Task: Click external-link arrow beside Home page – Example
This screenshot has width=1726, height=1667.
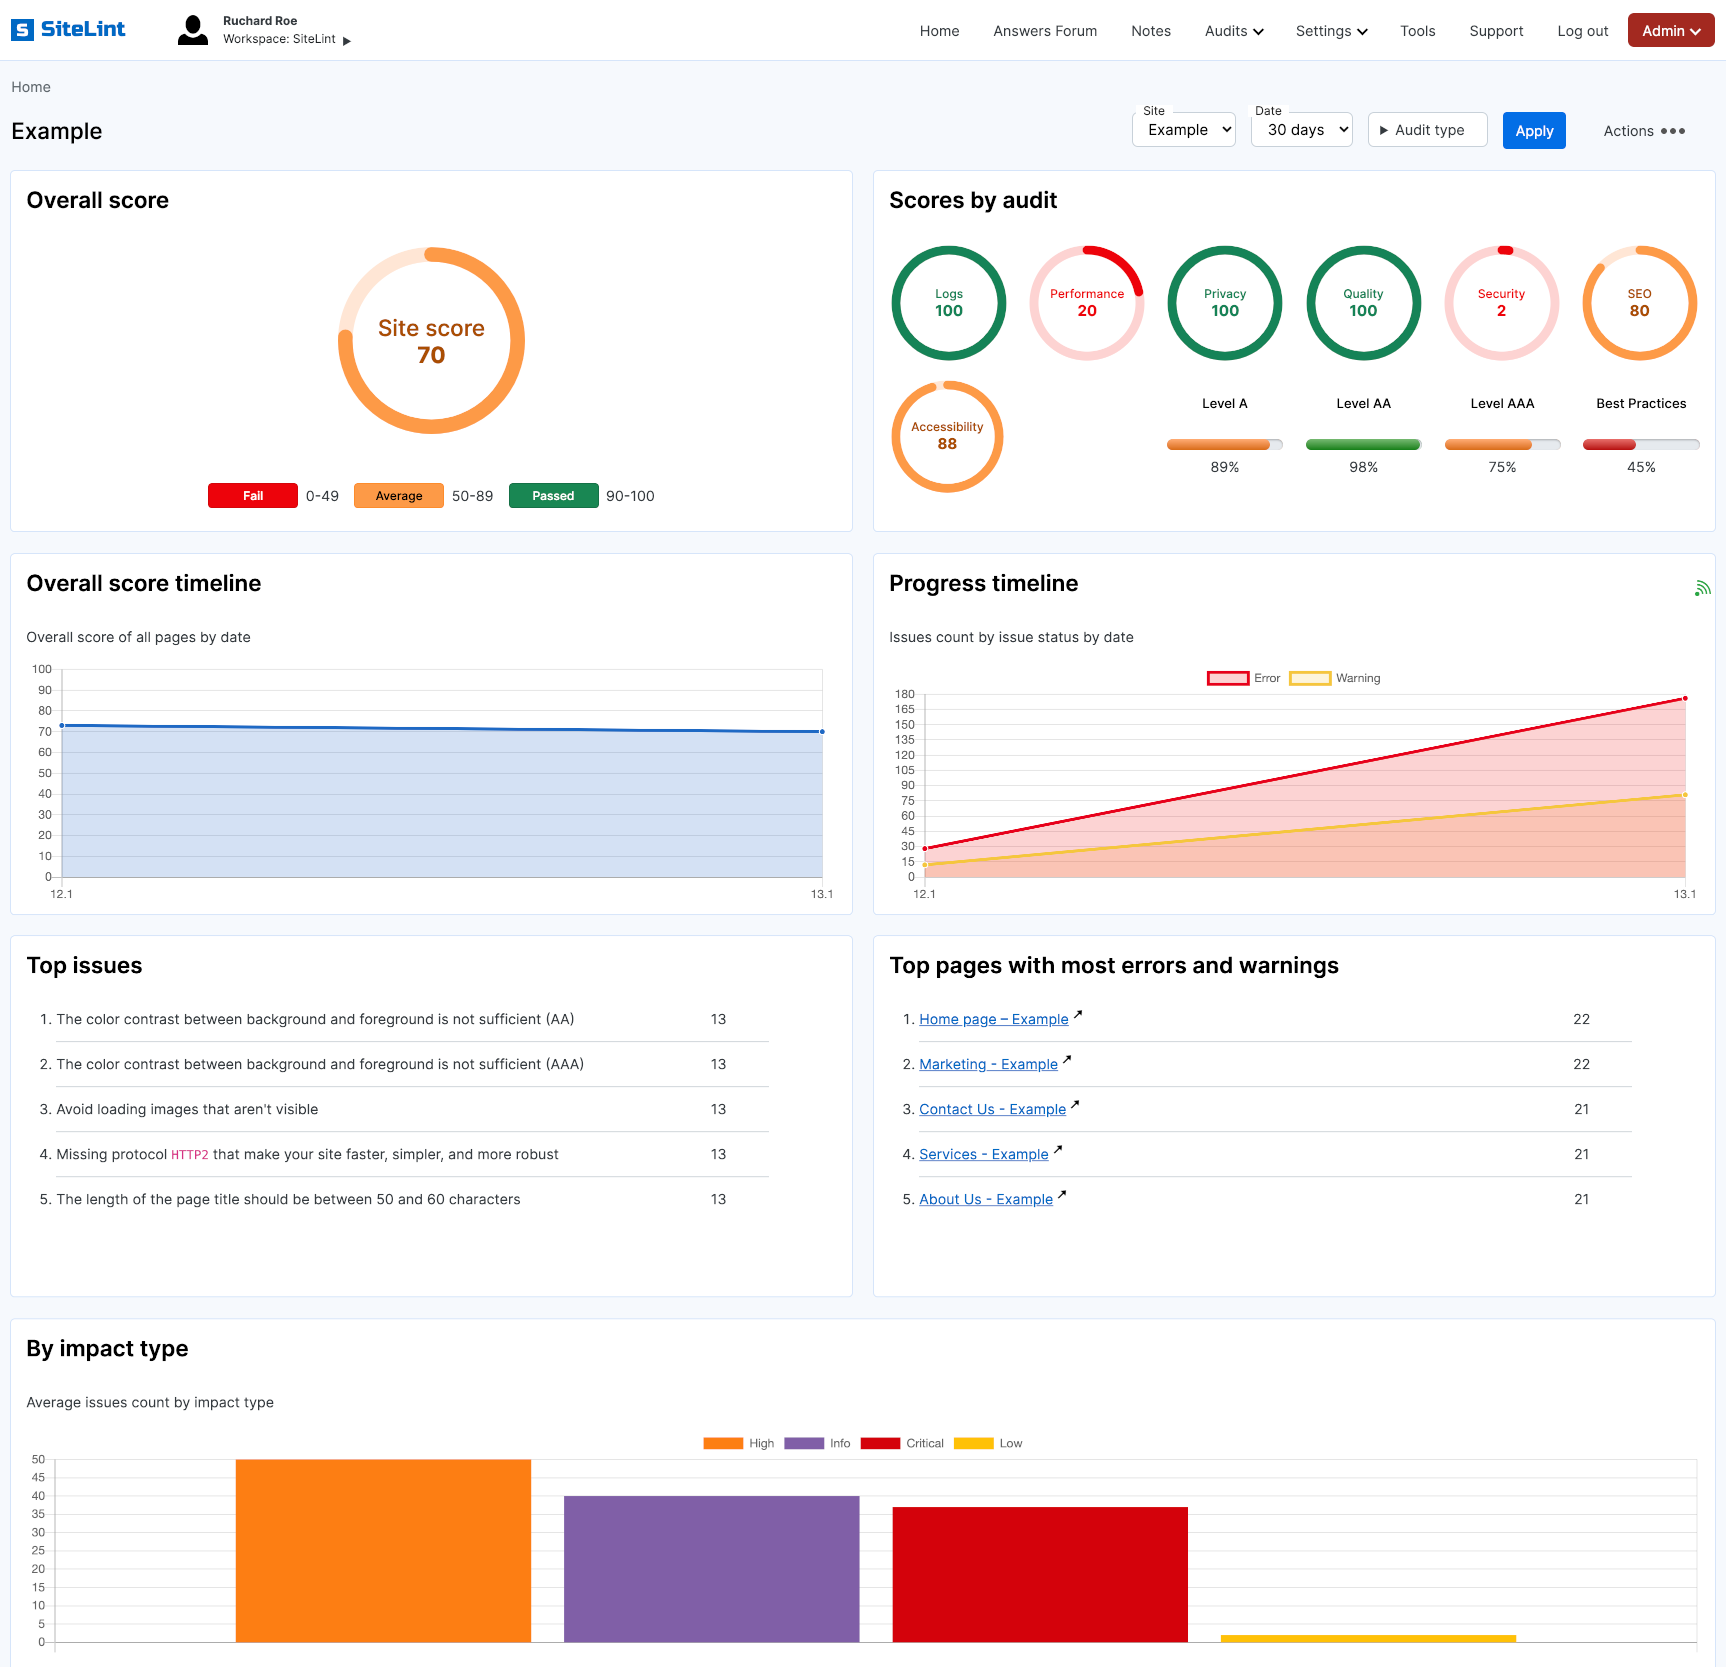Action: (1078, 1014)
